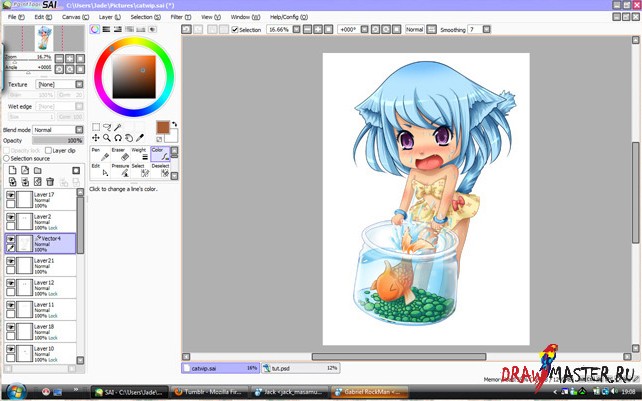
Task: Choose the vector Pressure tool
Action: 120,170
